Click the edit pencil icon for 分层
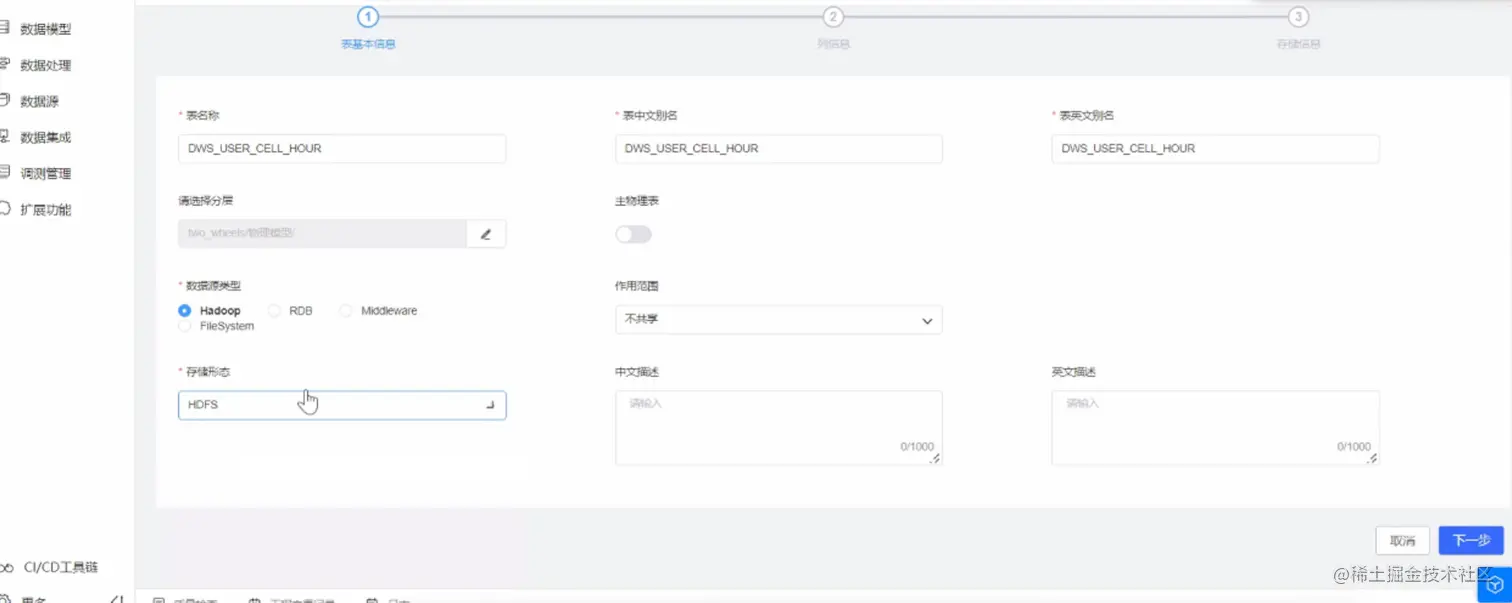This screenshot has height=603, width=1512. [x=486, y=234]
